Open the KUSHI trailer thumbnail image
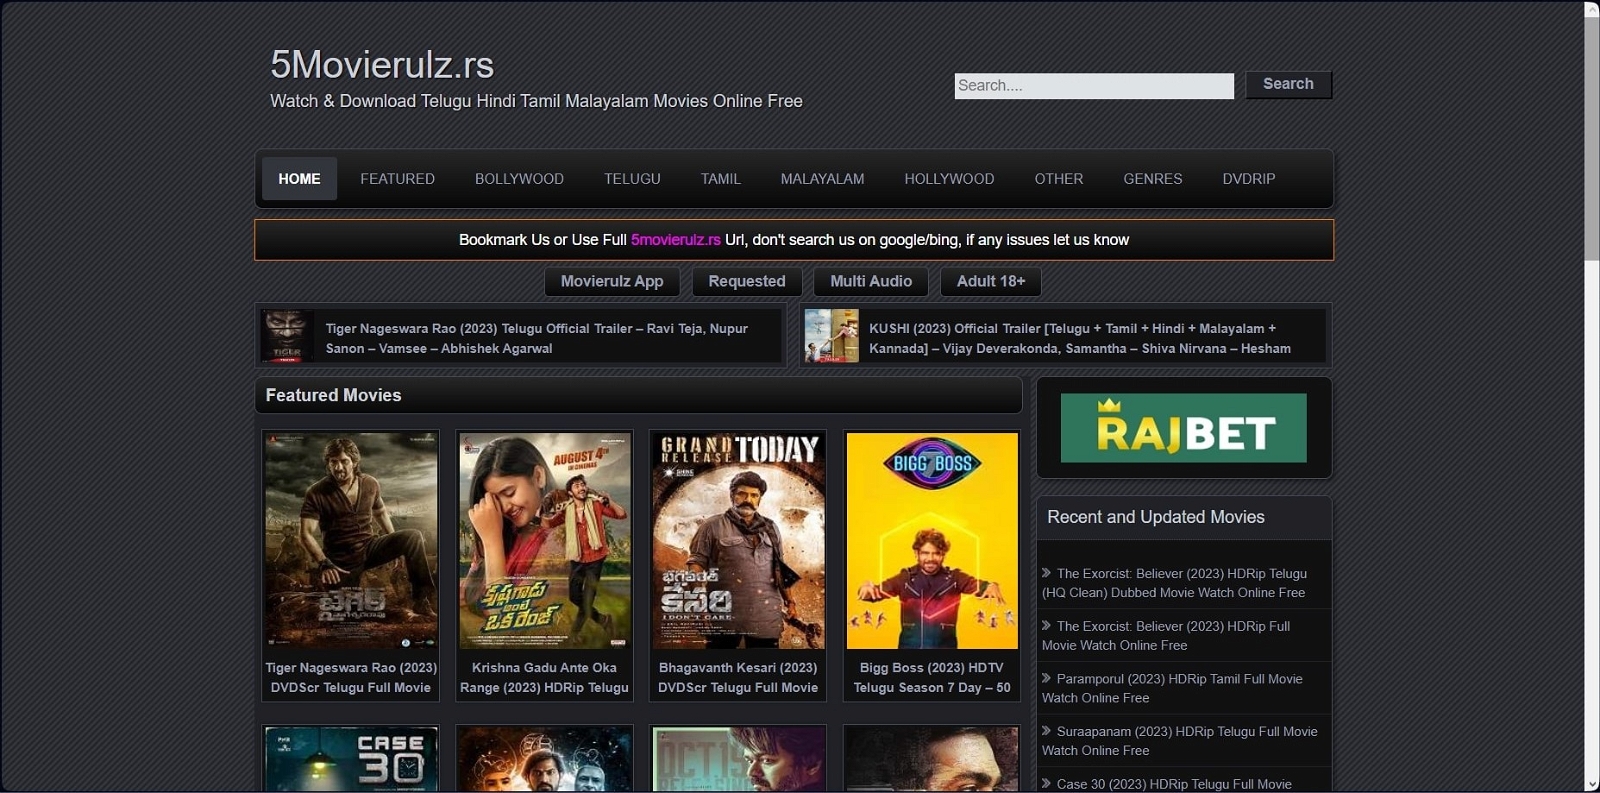The height and width of the screenshot is (793, 1600). (x=831, y=336)
